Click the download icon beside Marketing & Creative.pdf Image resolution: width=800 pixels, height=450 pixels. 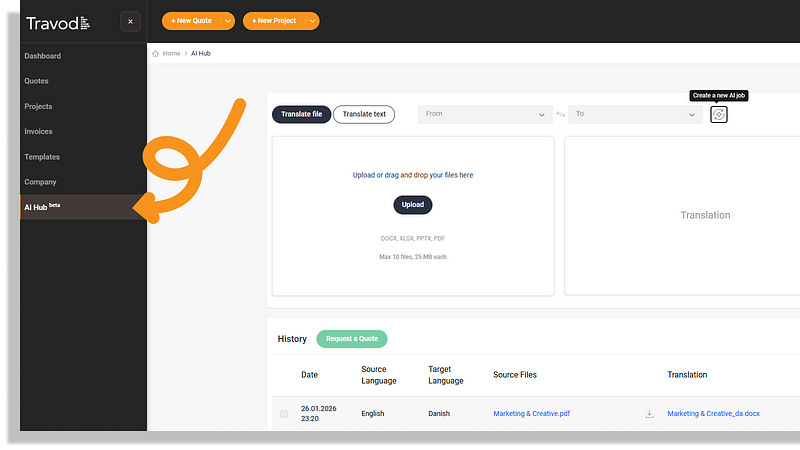point(649,414)
